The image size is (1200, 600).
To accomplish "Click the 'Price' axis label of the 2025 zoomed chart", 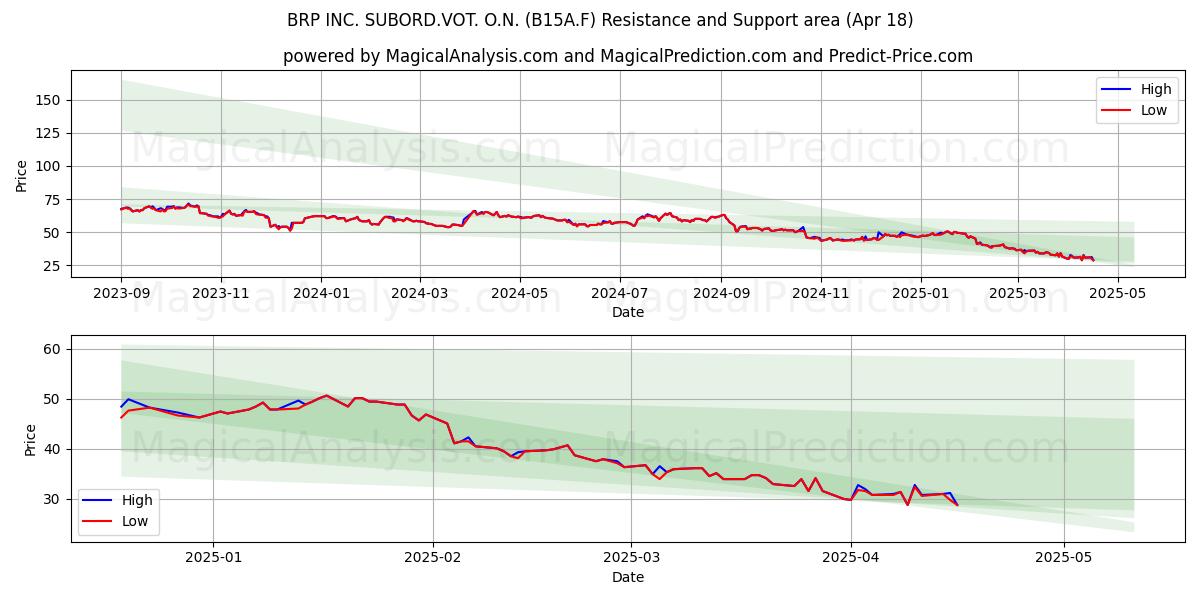I will 30,440.
